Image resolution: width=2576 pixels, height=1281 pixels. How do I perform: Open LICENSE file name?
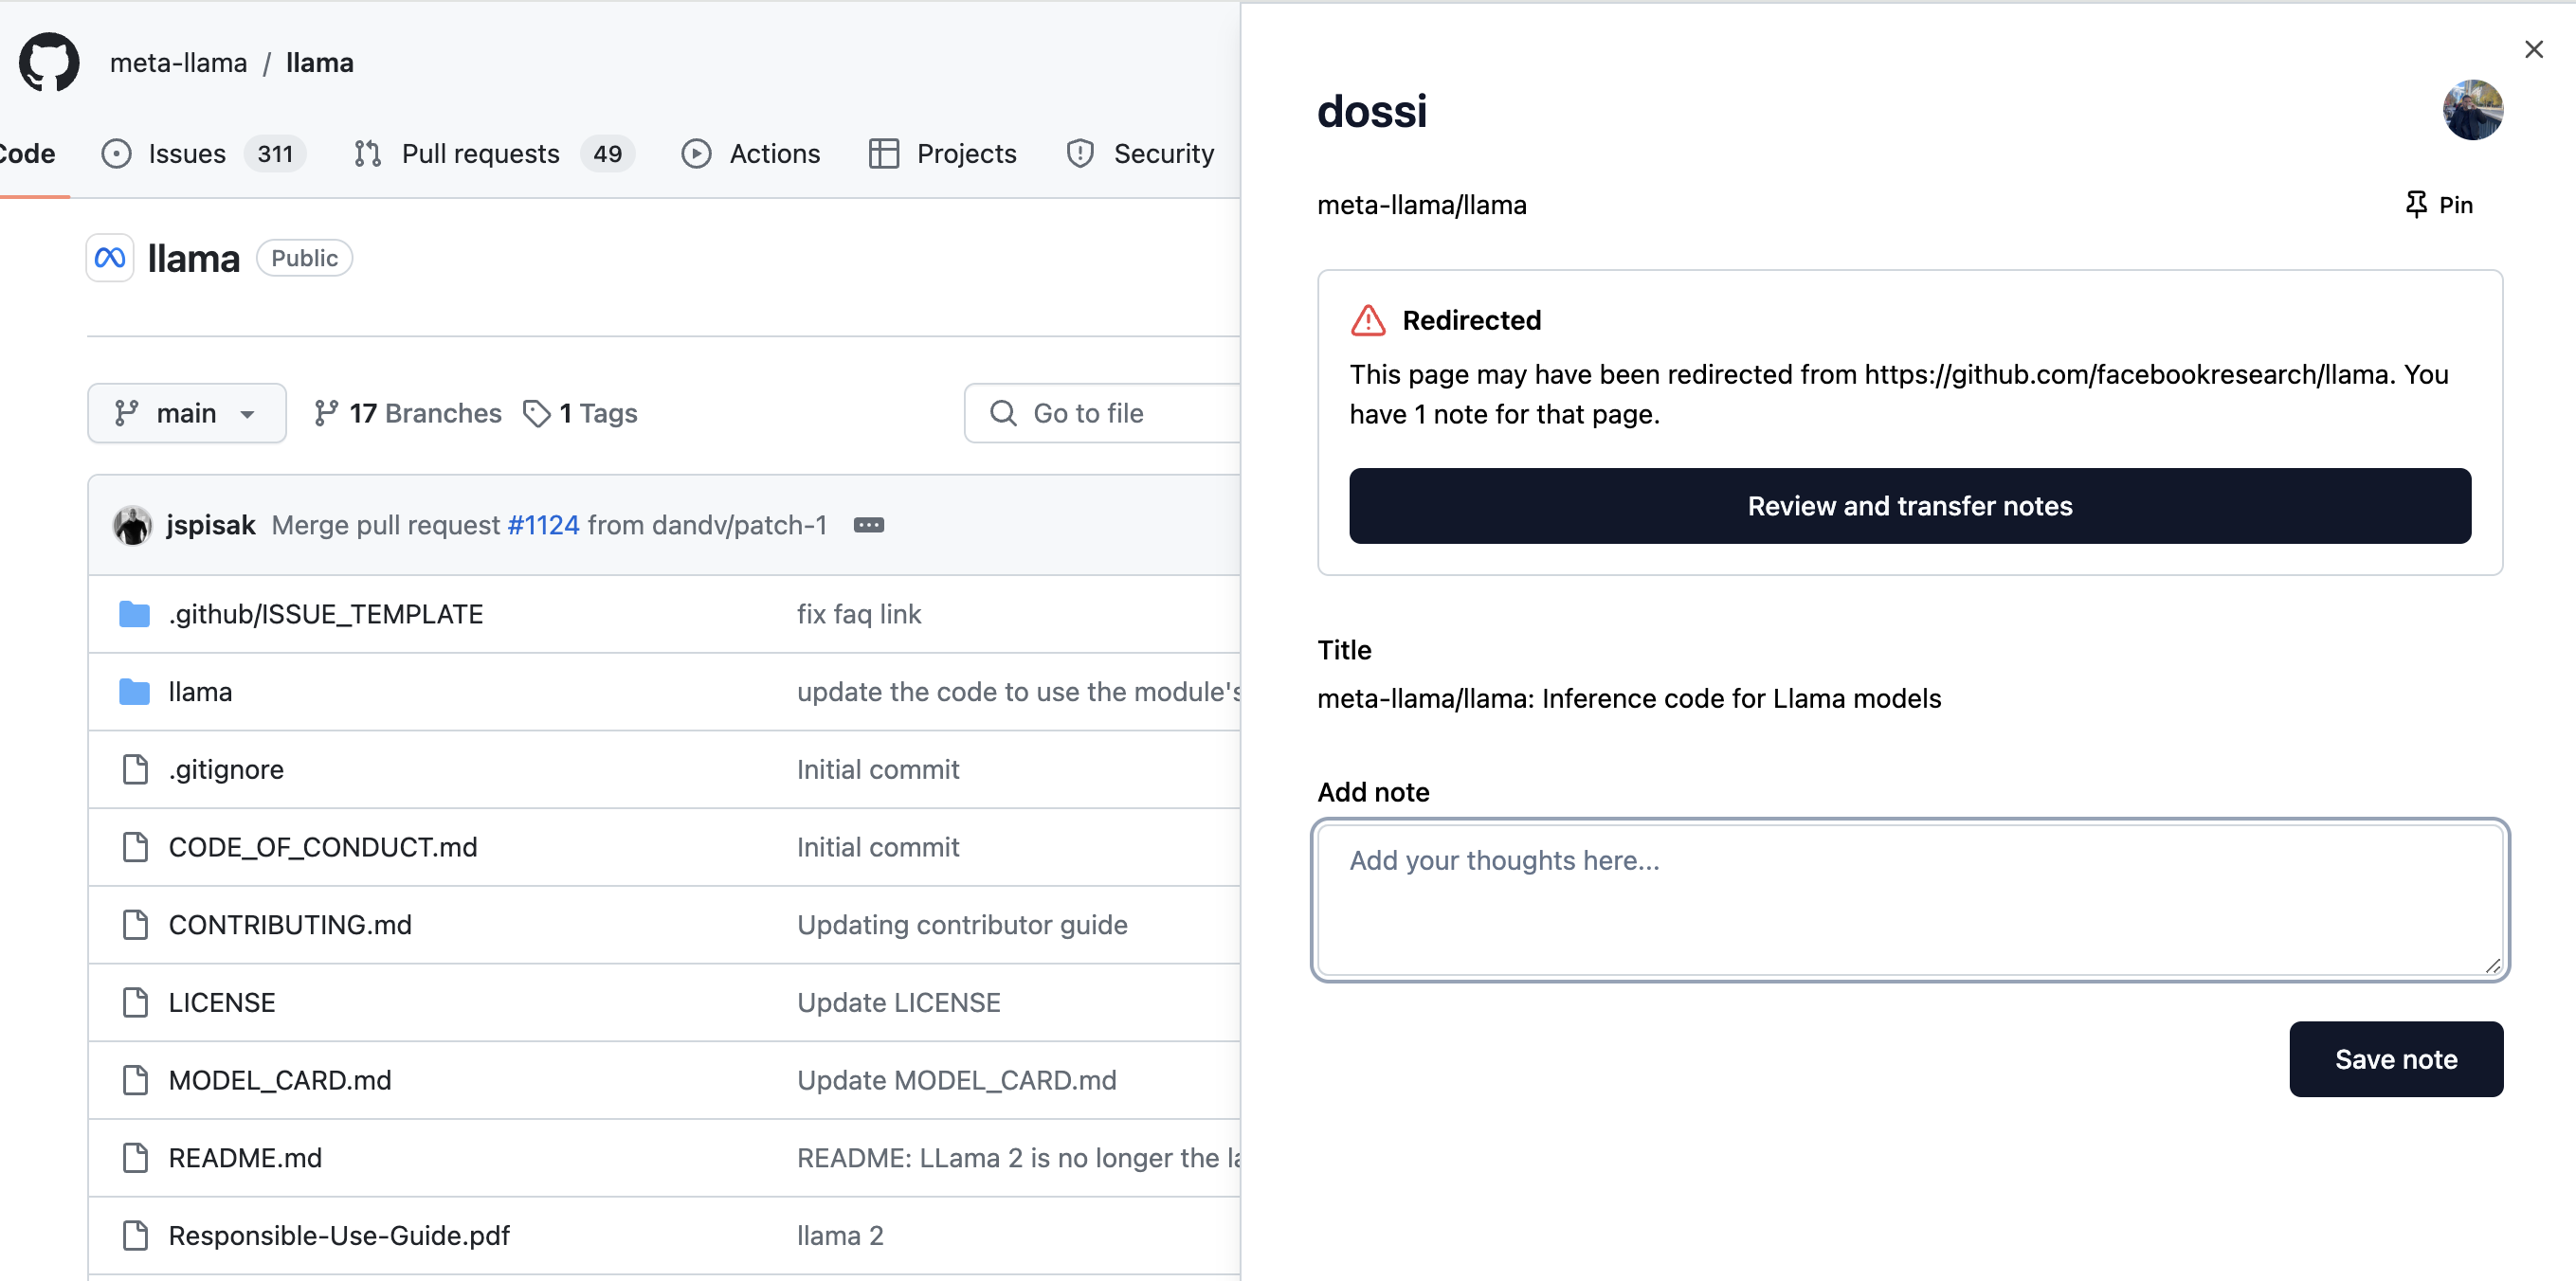[222, 1002]
